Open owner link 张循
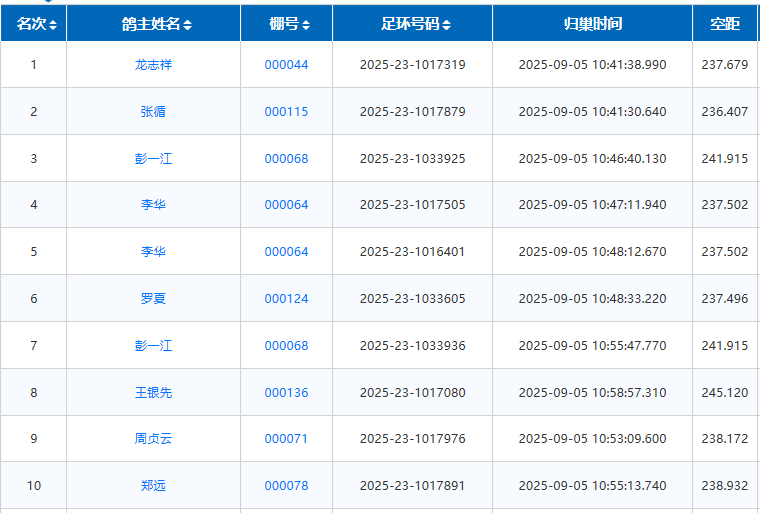This screenshot has height=513, width=760. pyautogui.click(x=153, y=112)
